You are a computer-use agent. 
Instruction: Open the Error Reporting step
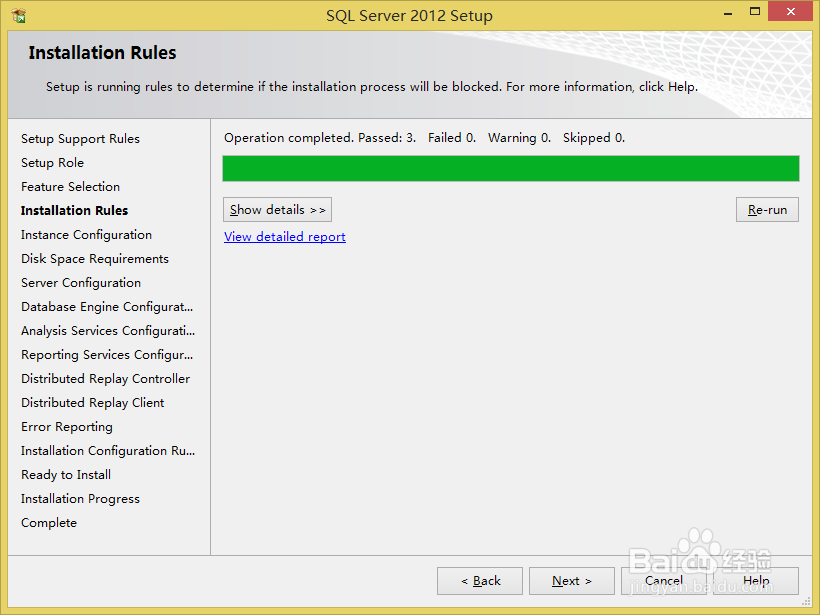(66, 426)
